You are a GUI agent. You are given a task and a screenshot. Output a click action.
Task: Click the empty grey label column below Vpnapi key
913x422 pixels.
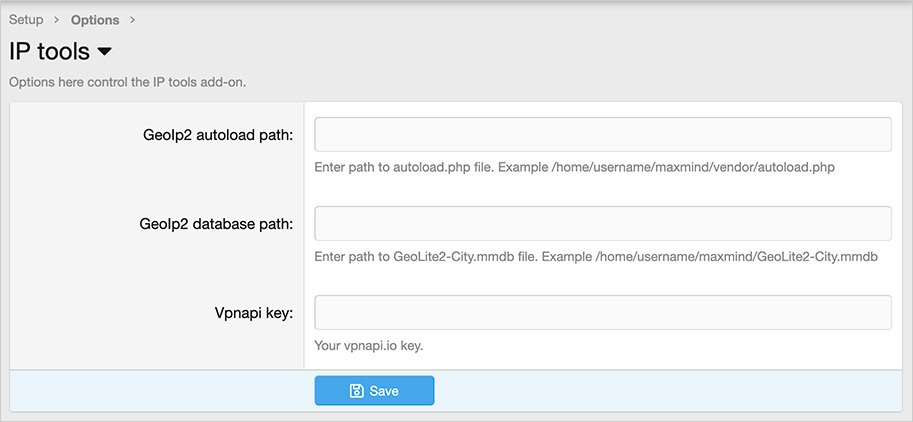[x=156, y=350]
